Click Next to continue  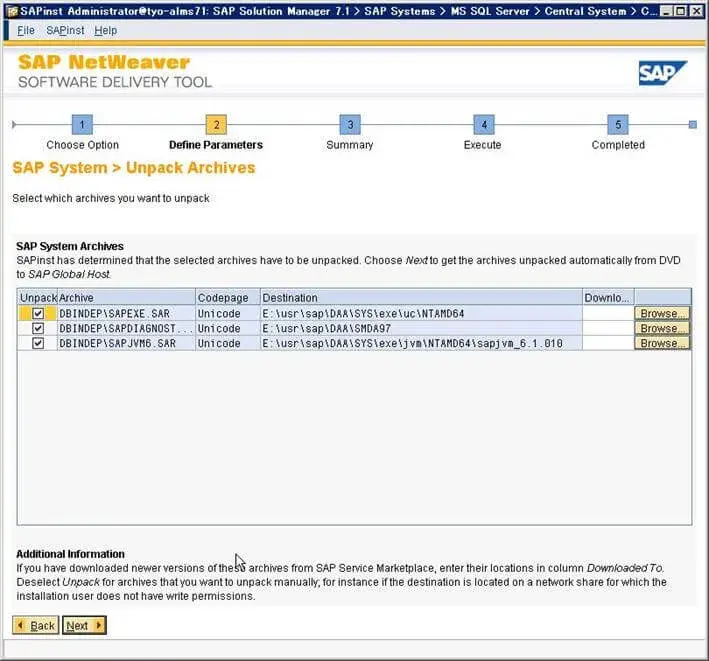click(x=84, y=625)
